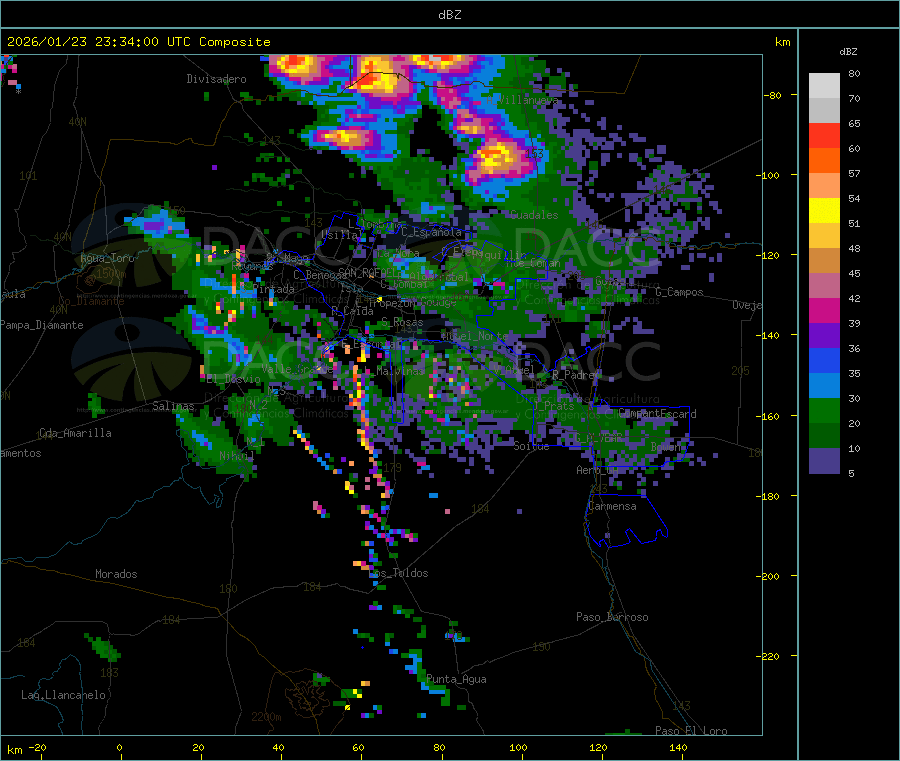This screenshot has height=761, width=900.
Task: Click the El_Desvio map label
Action: tap(234, 379)
